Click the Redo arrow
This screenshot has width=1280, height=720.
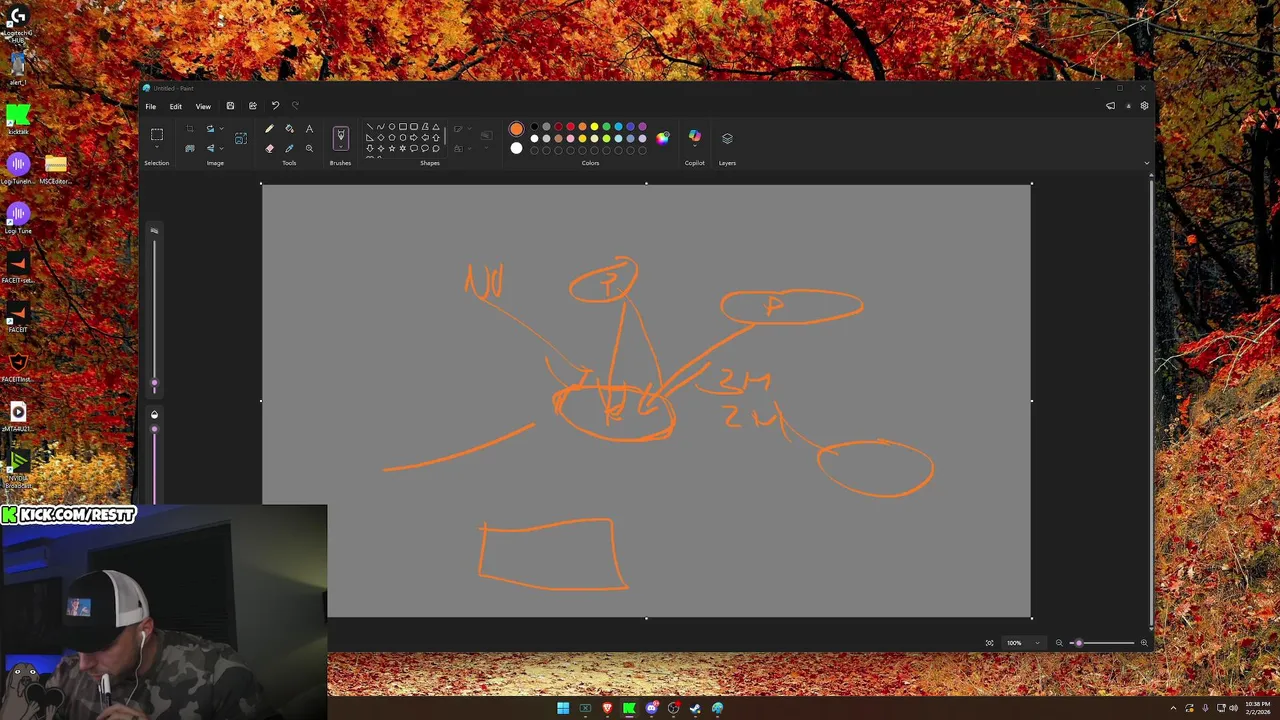tap(295, 106)
